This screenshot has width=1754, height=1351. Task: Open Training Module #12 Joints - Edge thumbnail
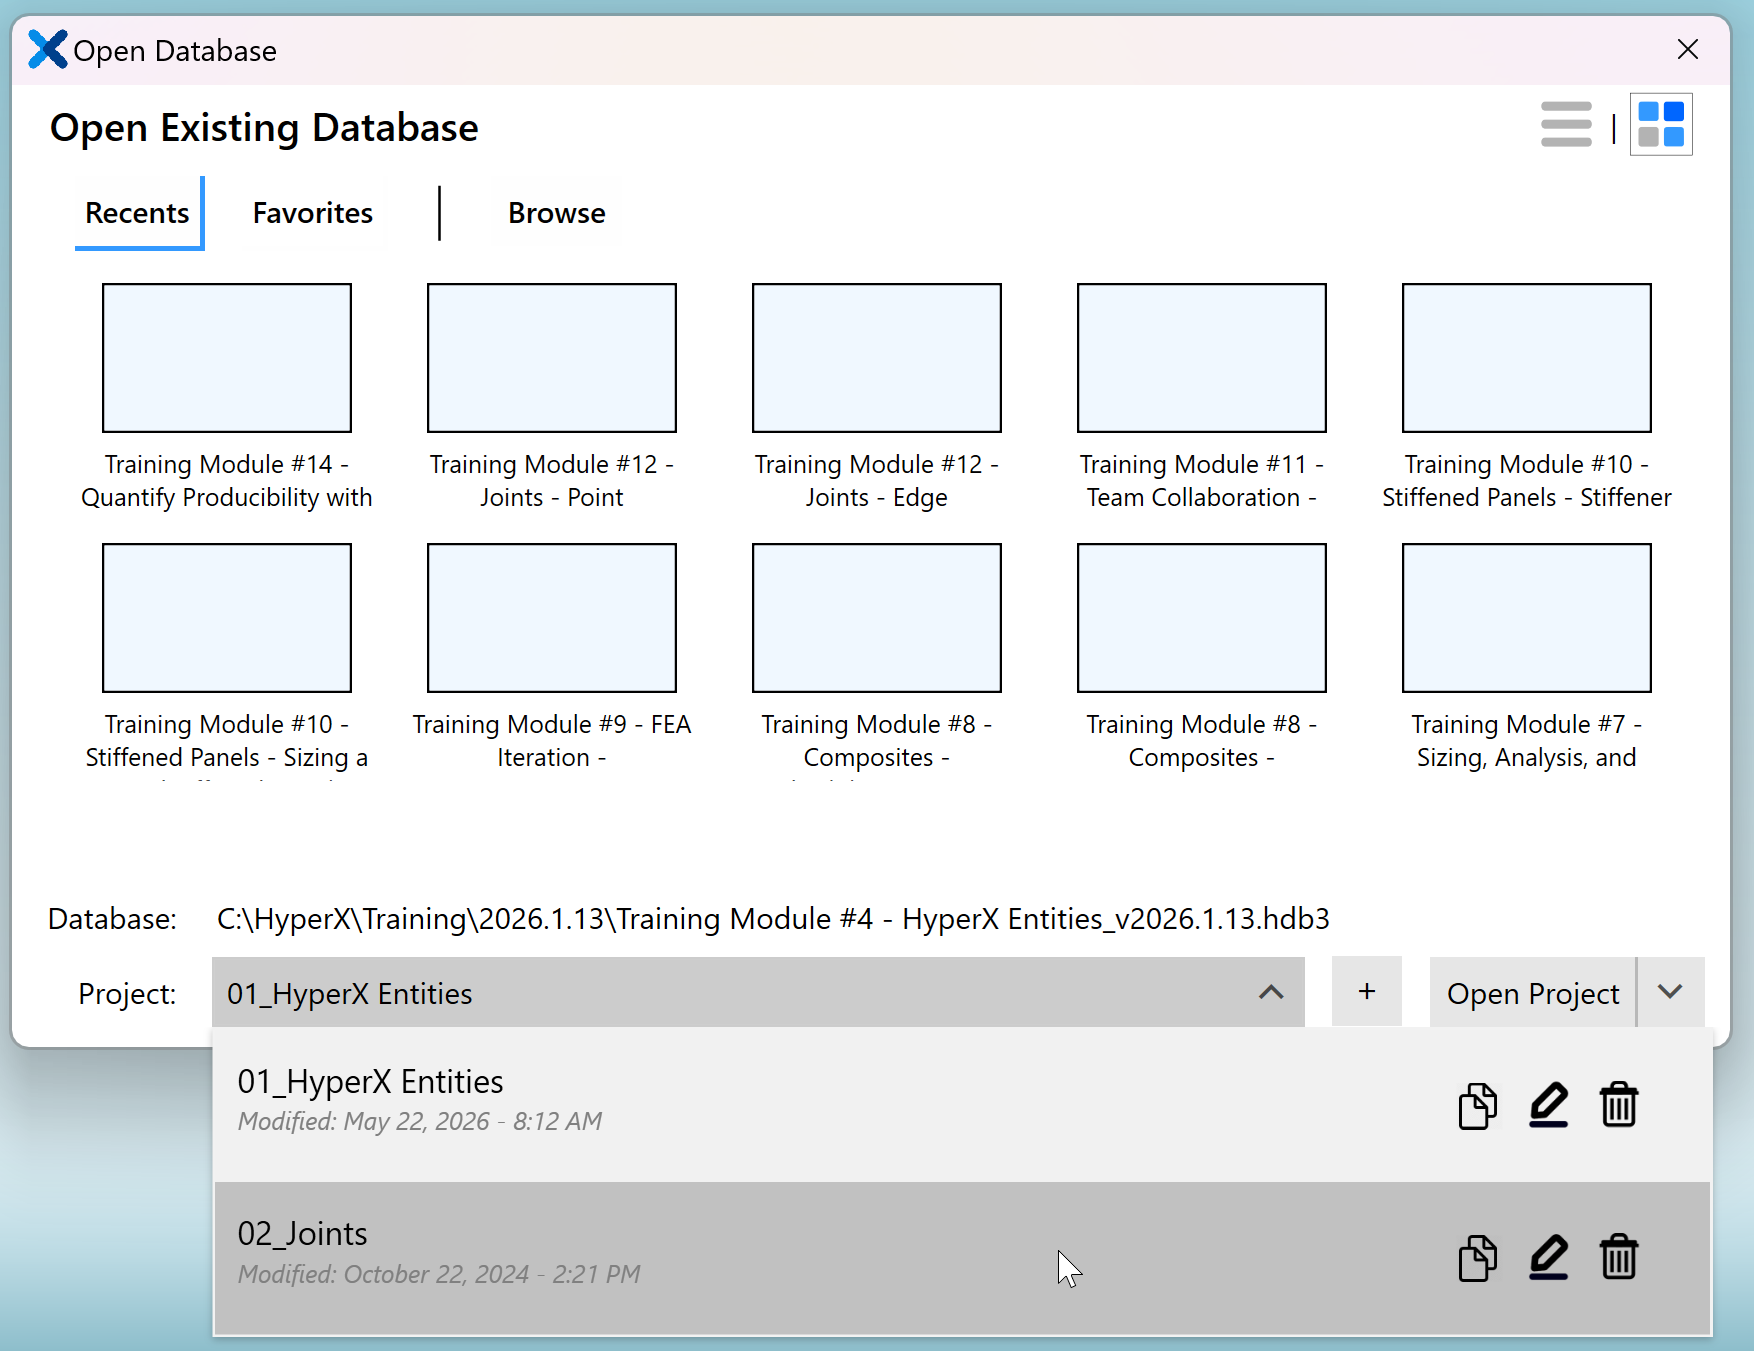point(877,358)
